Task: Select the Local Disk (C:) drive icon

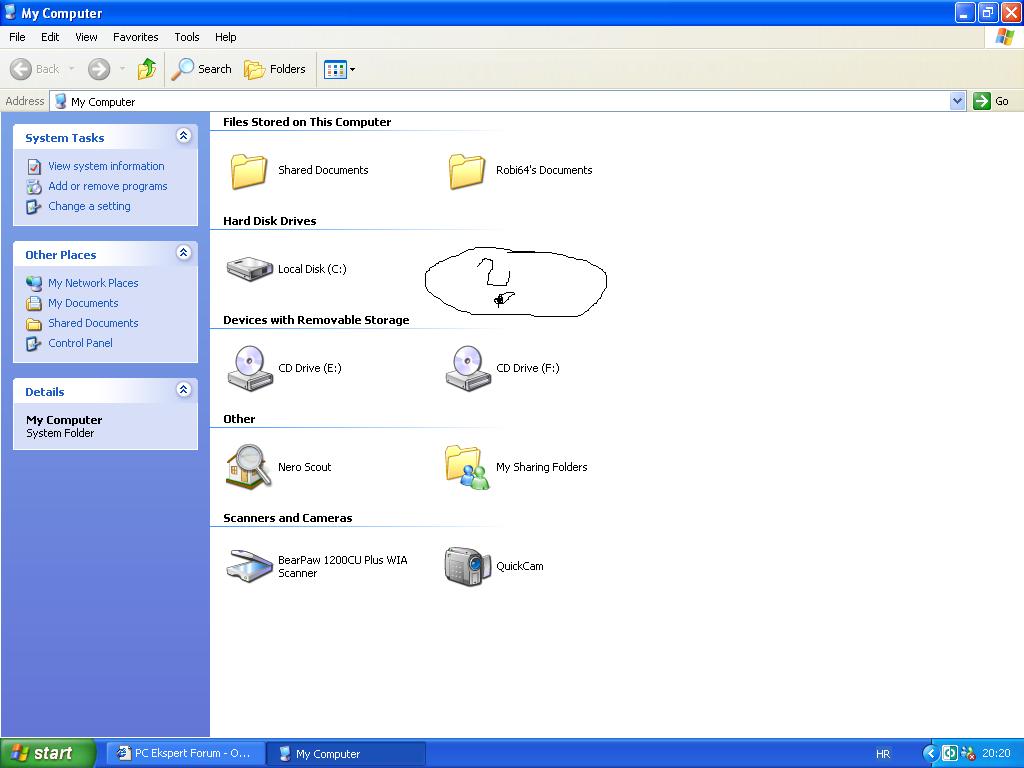Action: tap(249, 269)
